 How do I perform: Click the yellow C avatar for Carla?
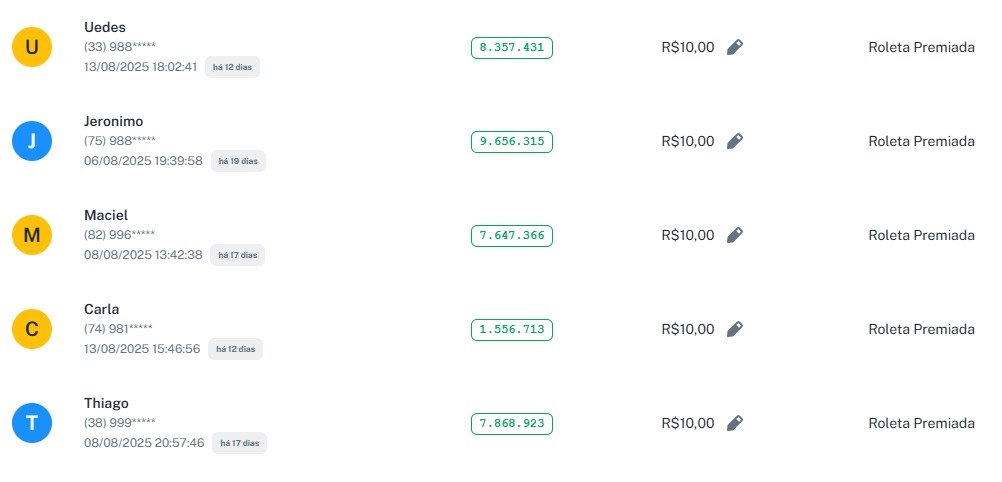click(x=32, y=329)
